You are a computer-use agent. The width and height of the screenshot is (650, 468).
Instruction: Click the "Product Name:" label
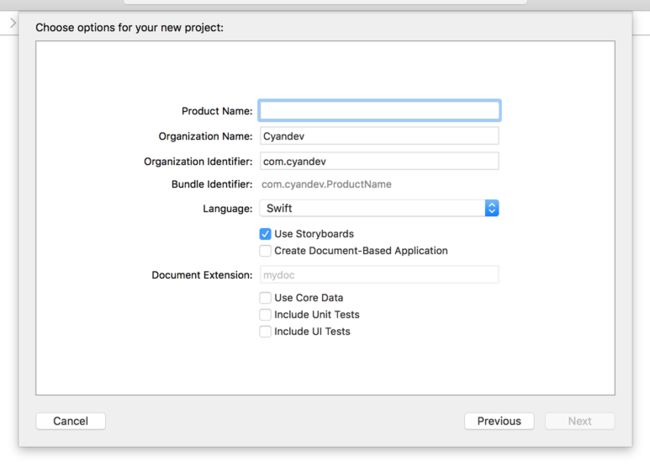[217, 111]
